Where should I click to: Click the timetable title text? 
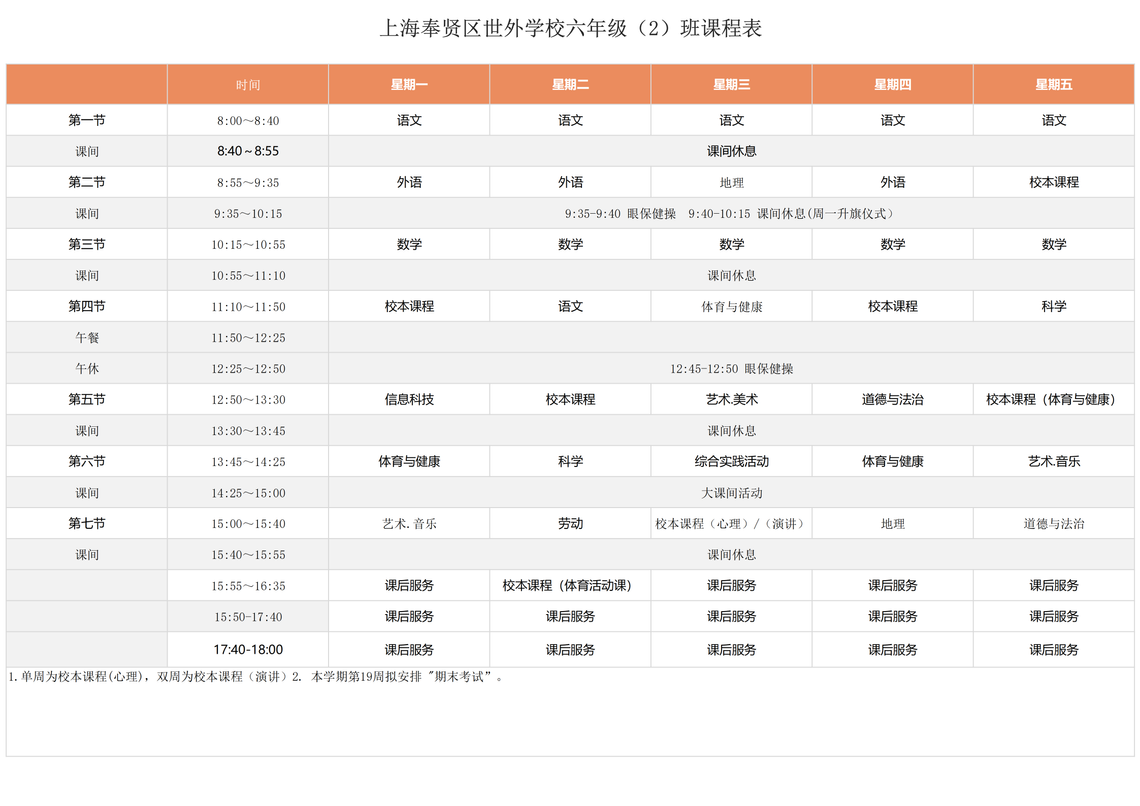570,28
